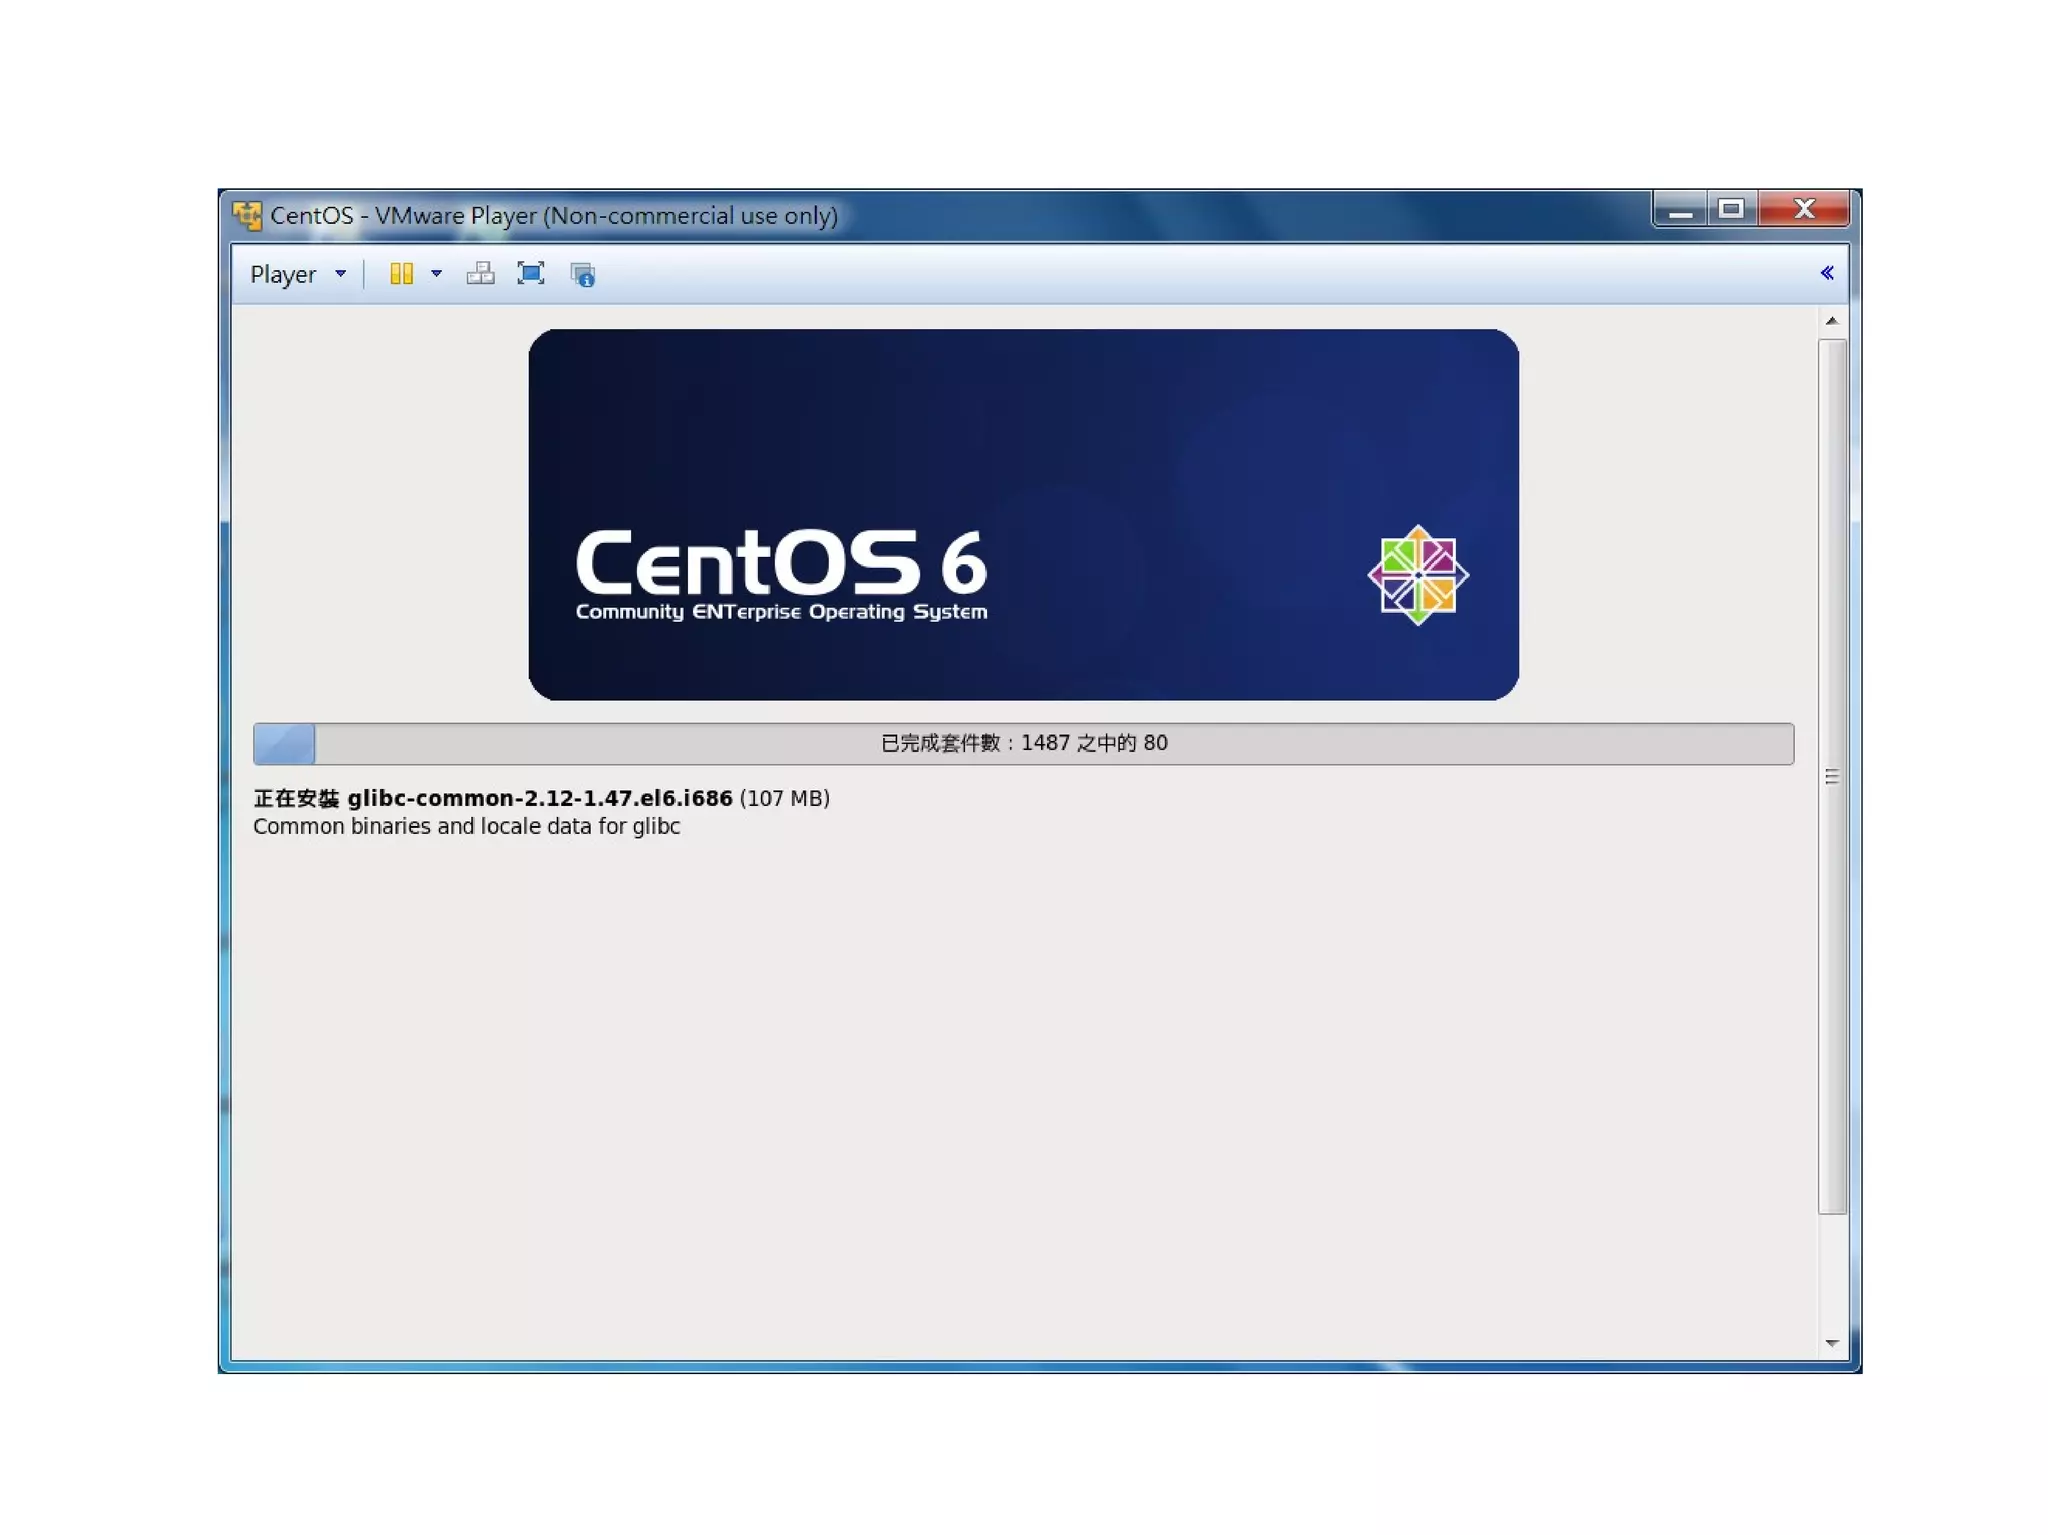Click 'Common binaries and locale data for glibc' text

[466, 826]
